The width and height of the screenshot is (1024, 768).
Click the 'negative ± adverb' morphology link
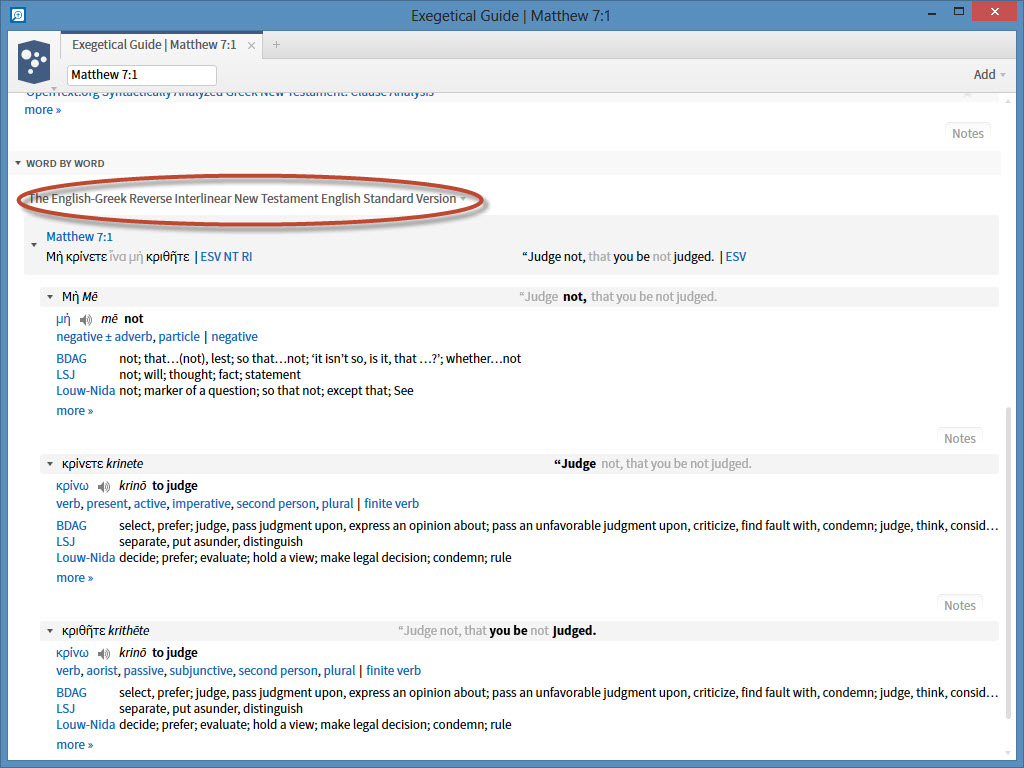click(104, 336)
